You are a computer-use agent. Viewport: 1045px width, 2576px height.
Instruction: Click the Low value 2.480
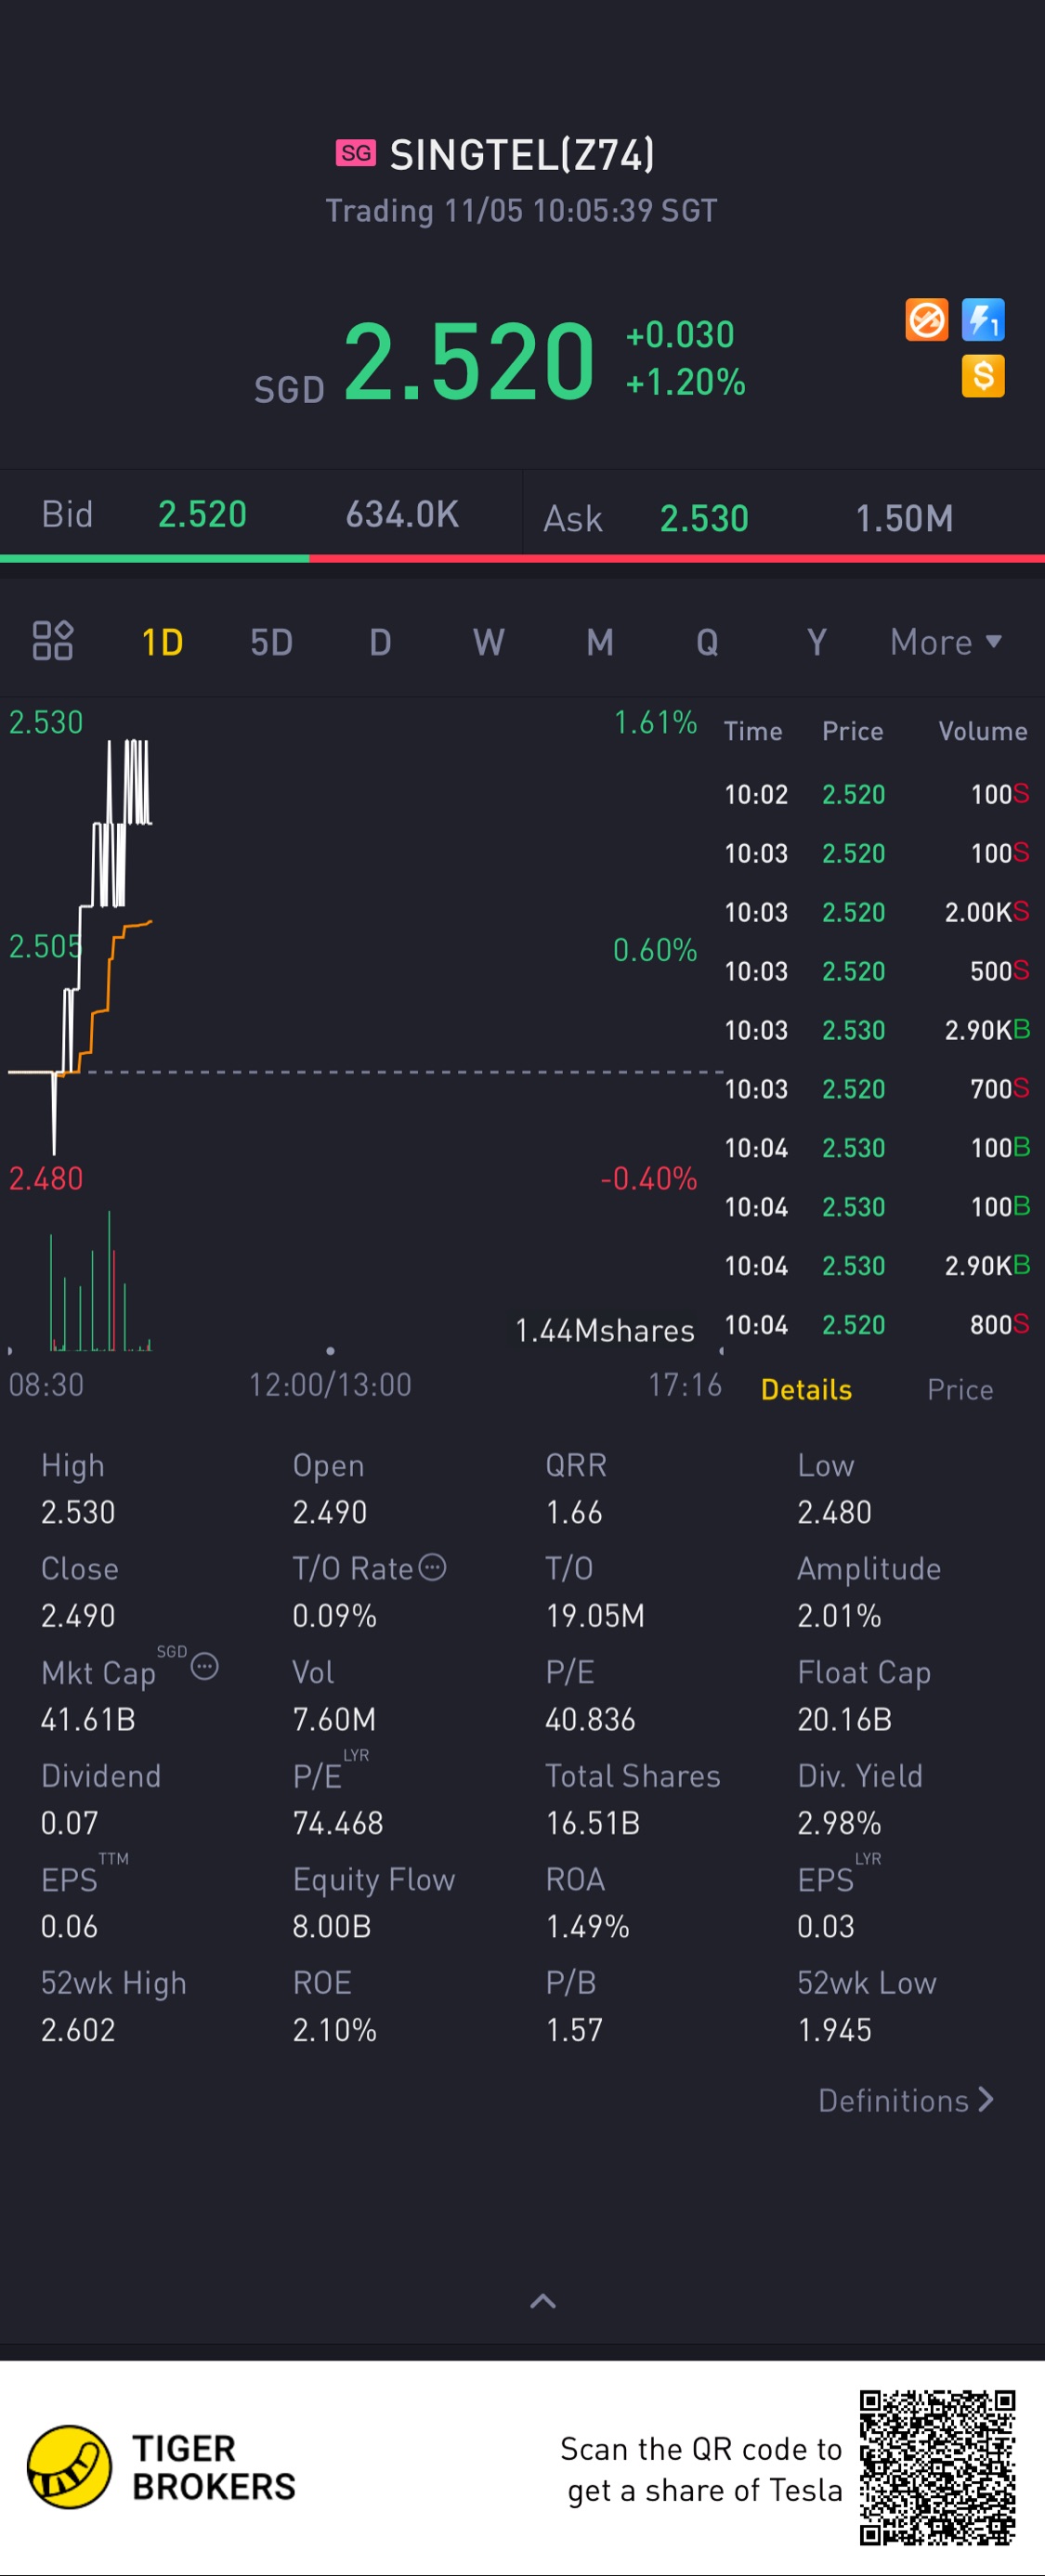pyautogui.click(x=834, y=1512)
